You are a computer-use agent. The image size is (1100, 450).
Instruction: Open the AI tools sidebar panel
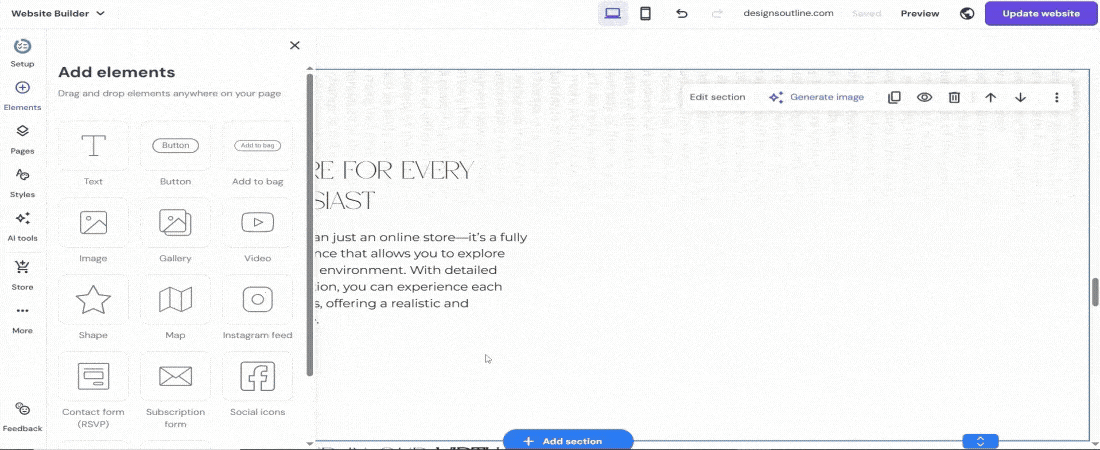point(22,227)
